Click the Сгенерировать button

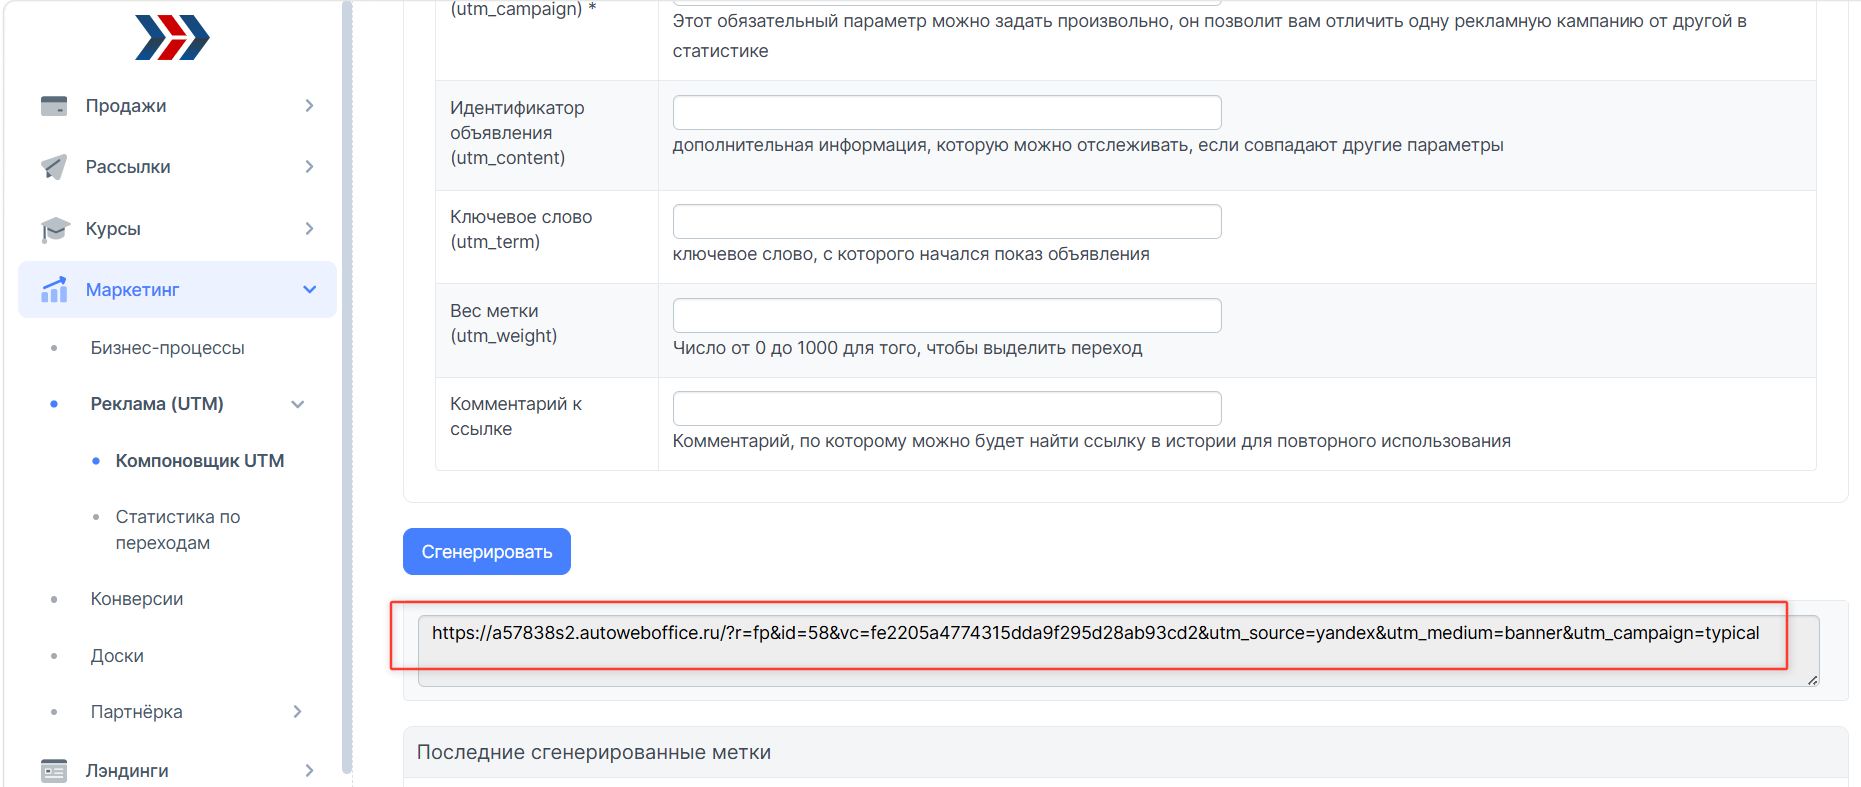tap(487, 552)
